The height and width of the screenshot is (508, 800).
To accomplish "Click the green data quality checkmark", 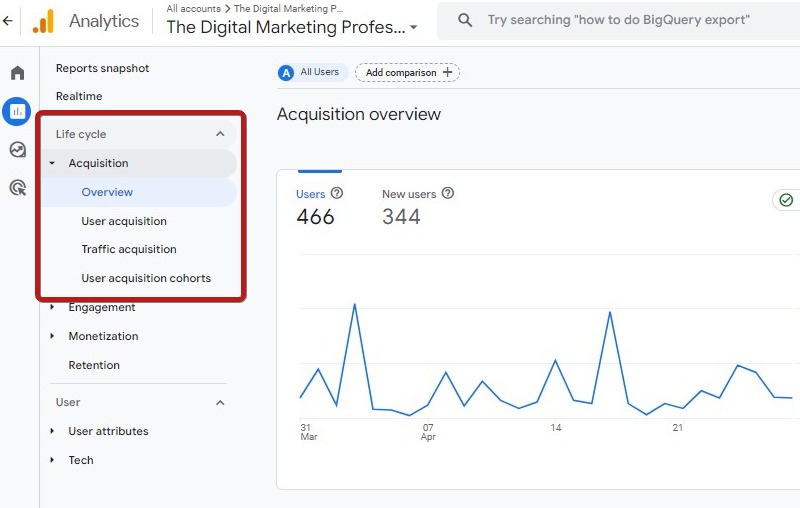I will click(786, 200).
